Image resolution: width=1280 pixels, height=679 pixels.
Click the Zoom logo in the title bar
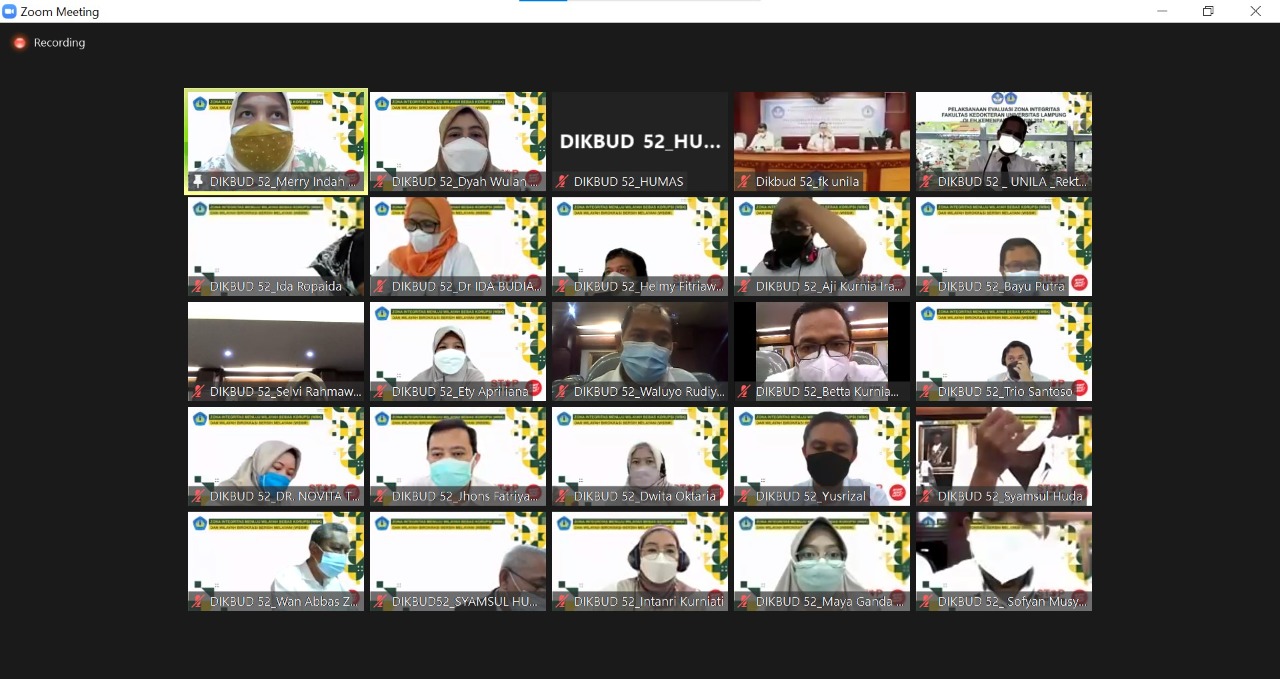10,12
